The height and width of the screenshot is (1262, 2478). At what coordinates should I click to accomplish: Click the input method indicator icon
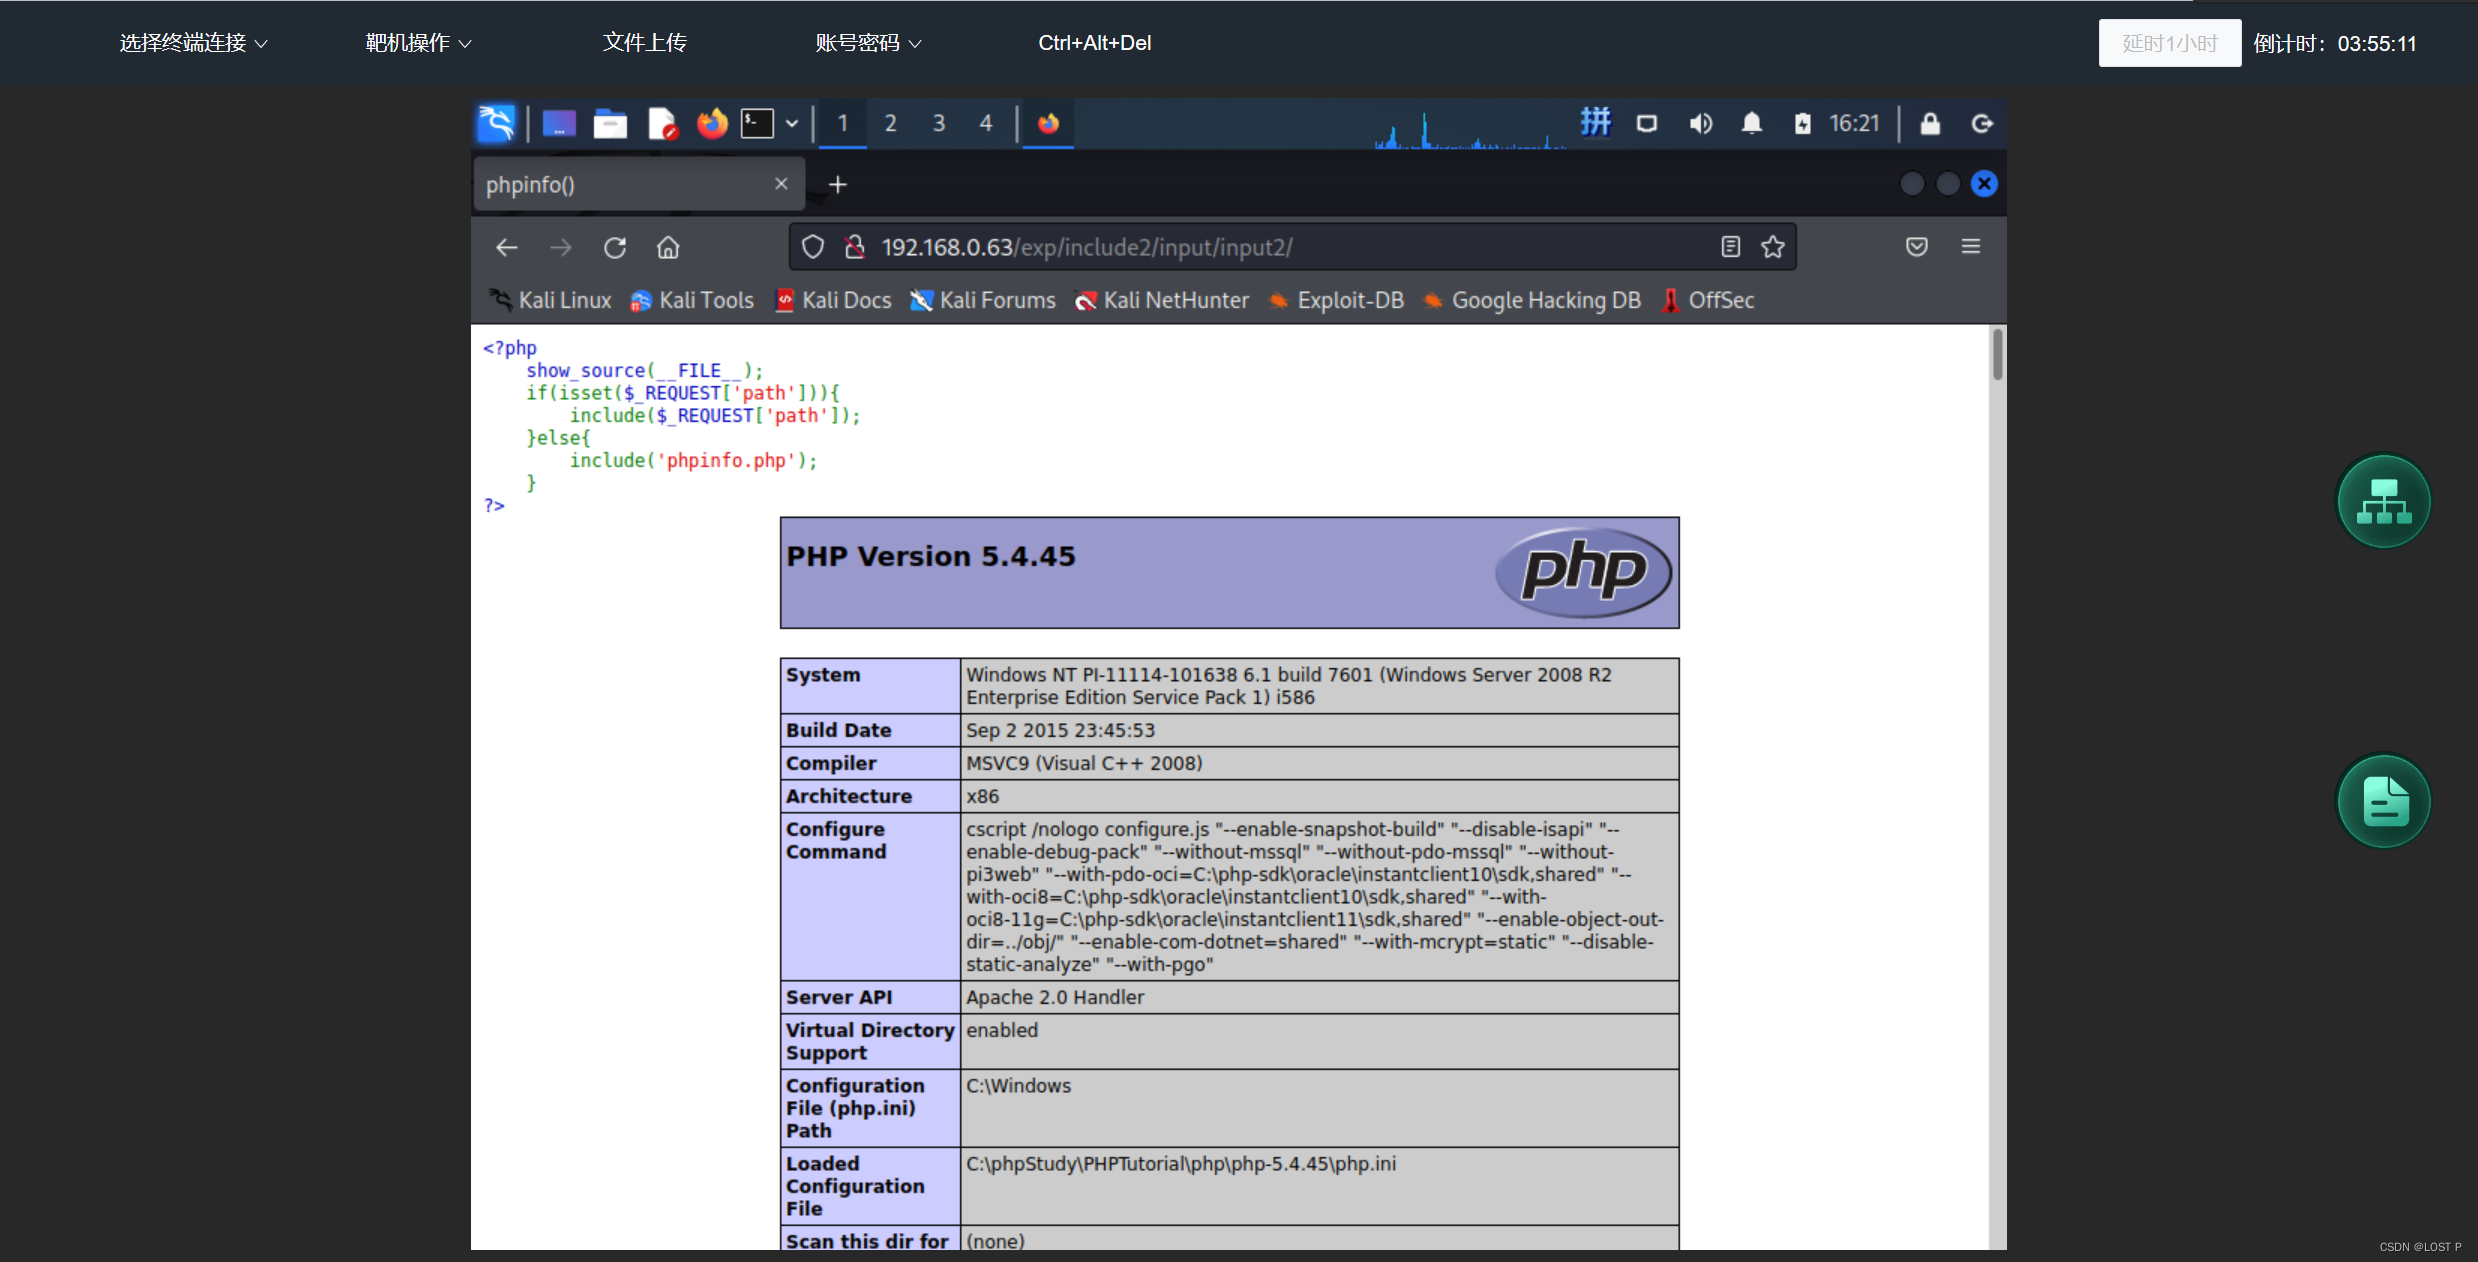click(x=1595, y=123)
